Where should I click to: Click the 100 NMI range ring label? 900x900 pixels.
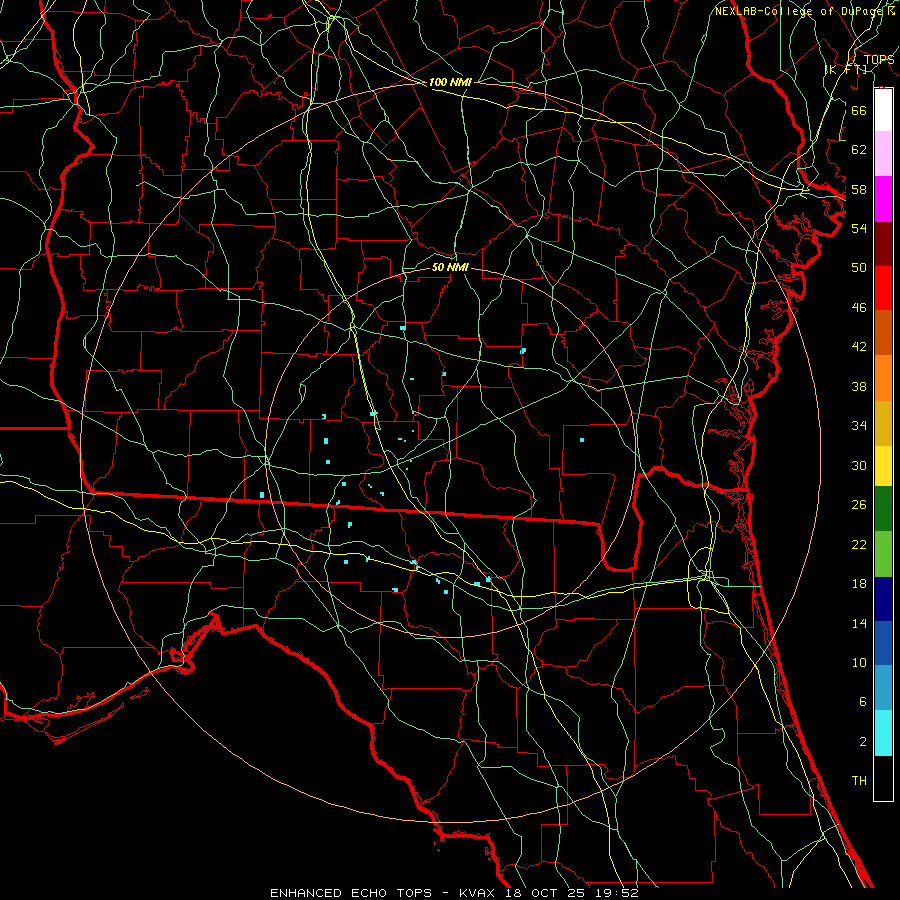click(x=450, y=82)
